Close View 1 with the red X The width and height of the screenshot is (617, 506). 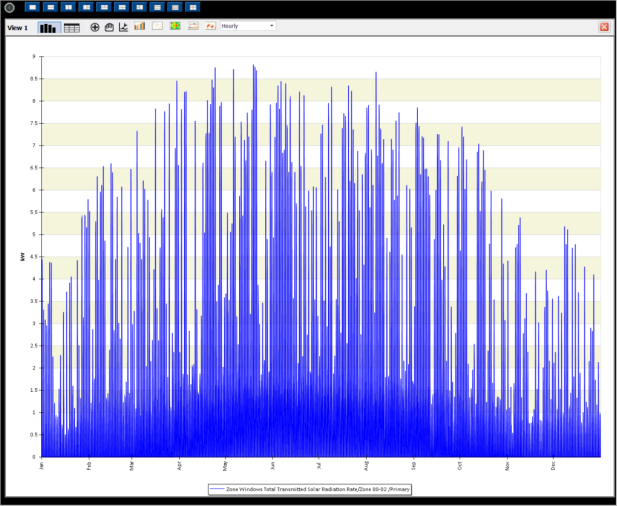click(x=604, y=27)
